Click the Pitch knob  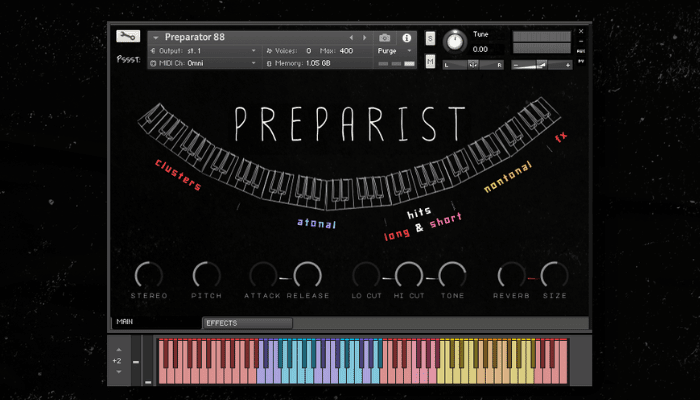coord(206,274)
